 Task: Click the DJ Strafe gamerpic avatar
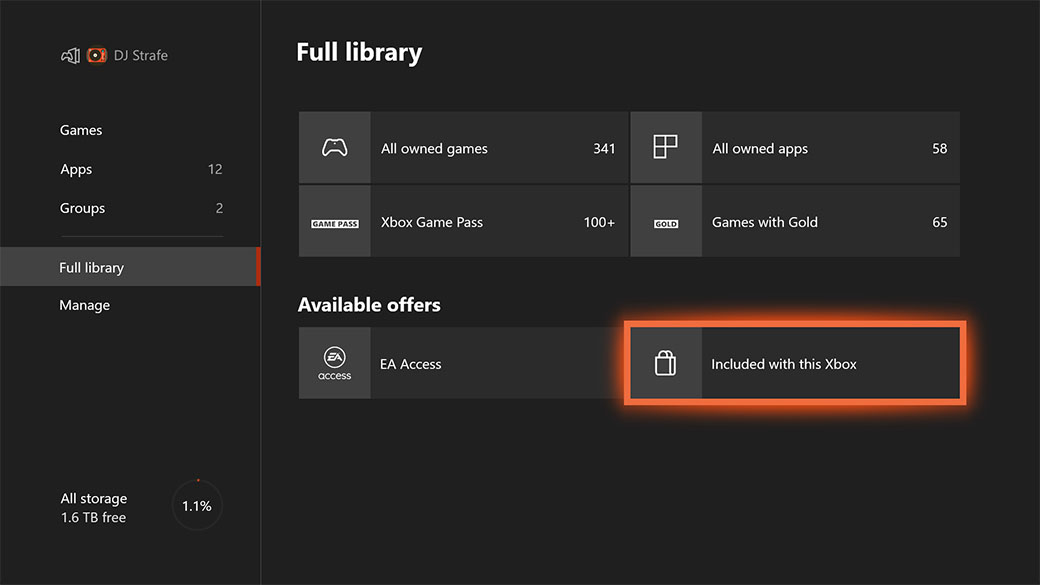tap(96, 55)
